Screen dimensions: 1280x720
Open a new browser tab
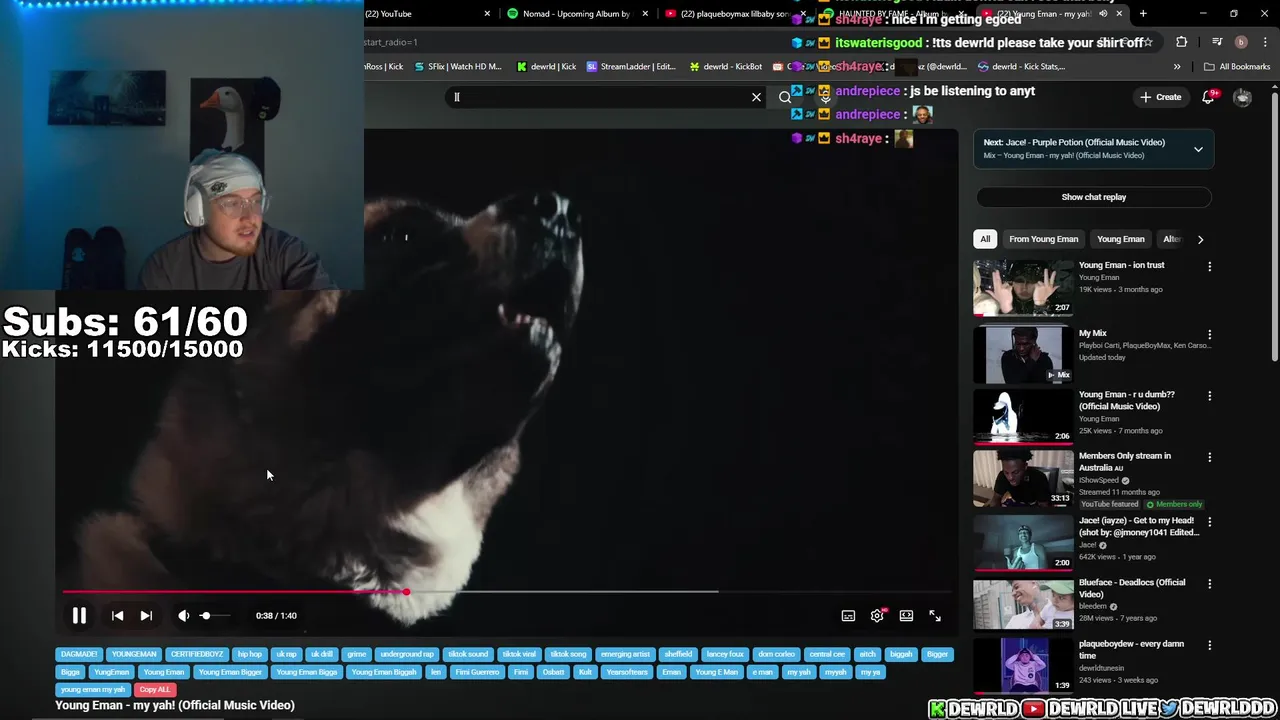[x=1143, y=14]
